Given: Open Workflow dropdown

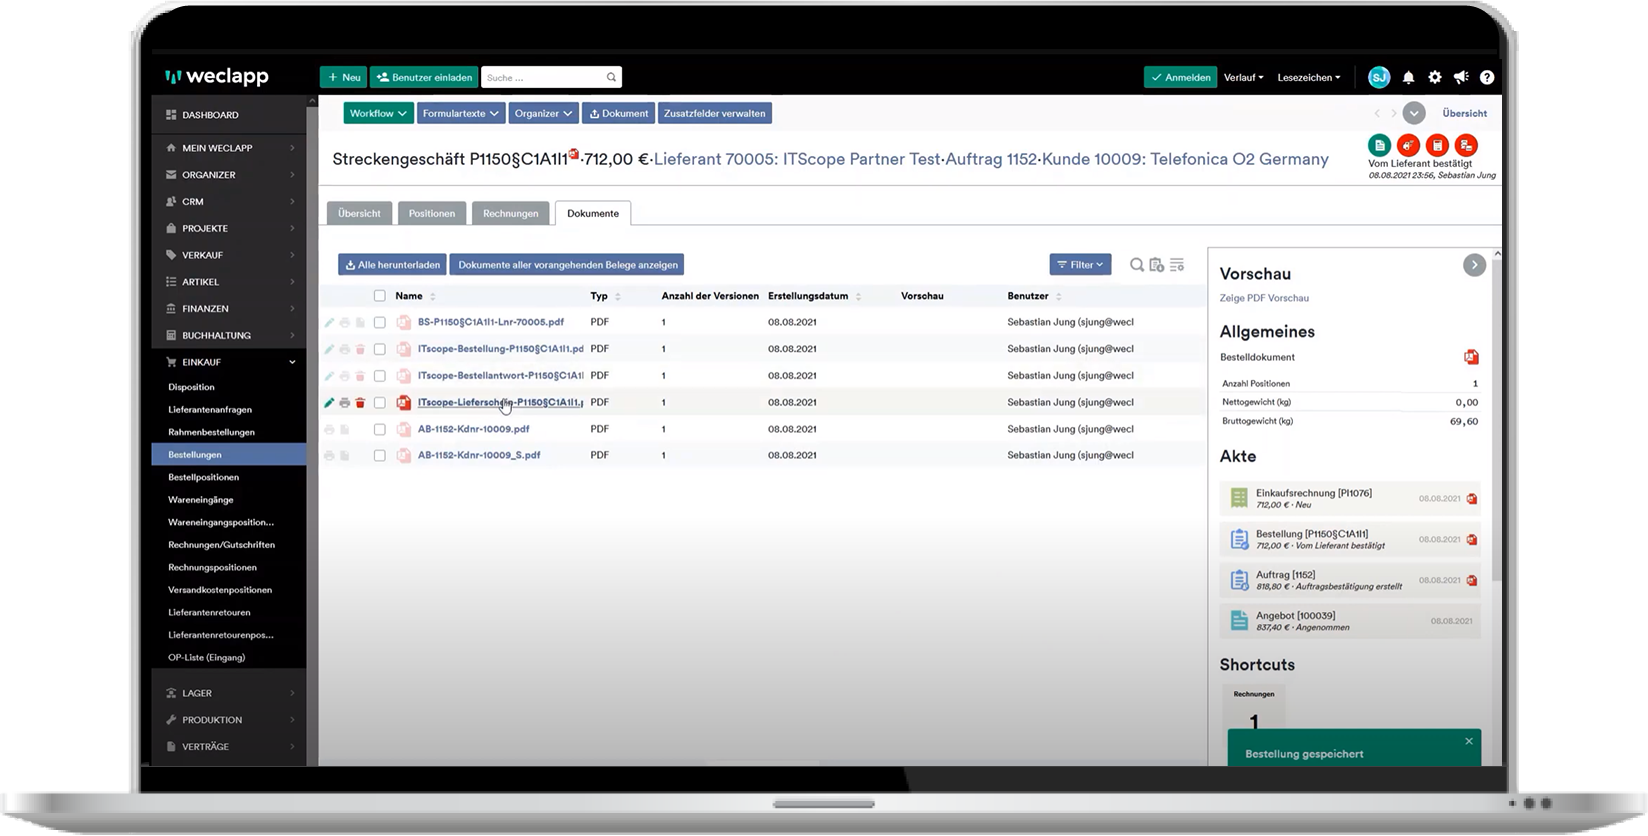Looking at the screenshot, I should click(x=378, y=113).
